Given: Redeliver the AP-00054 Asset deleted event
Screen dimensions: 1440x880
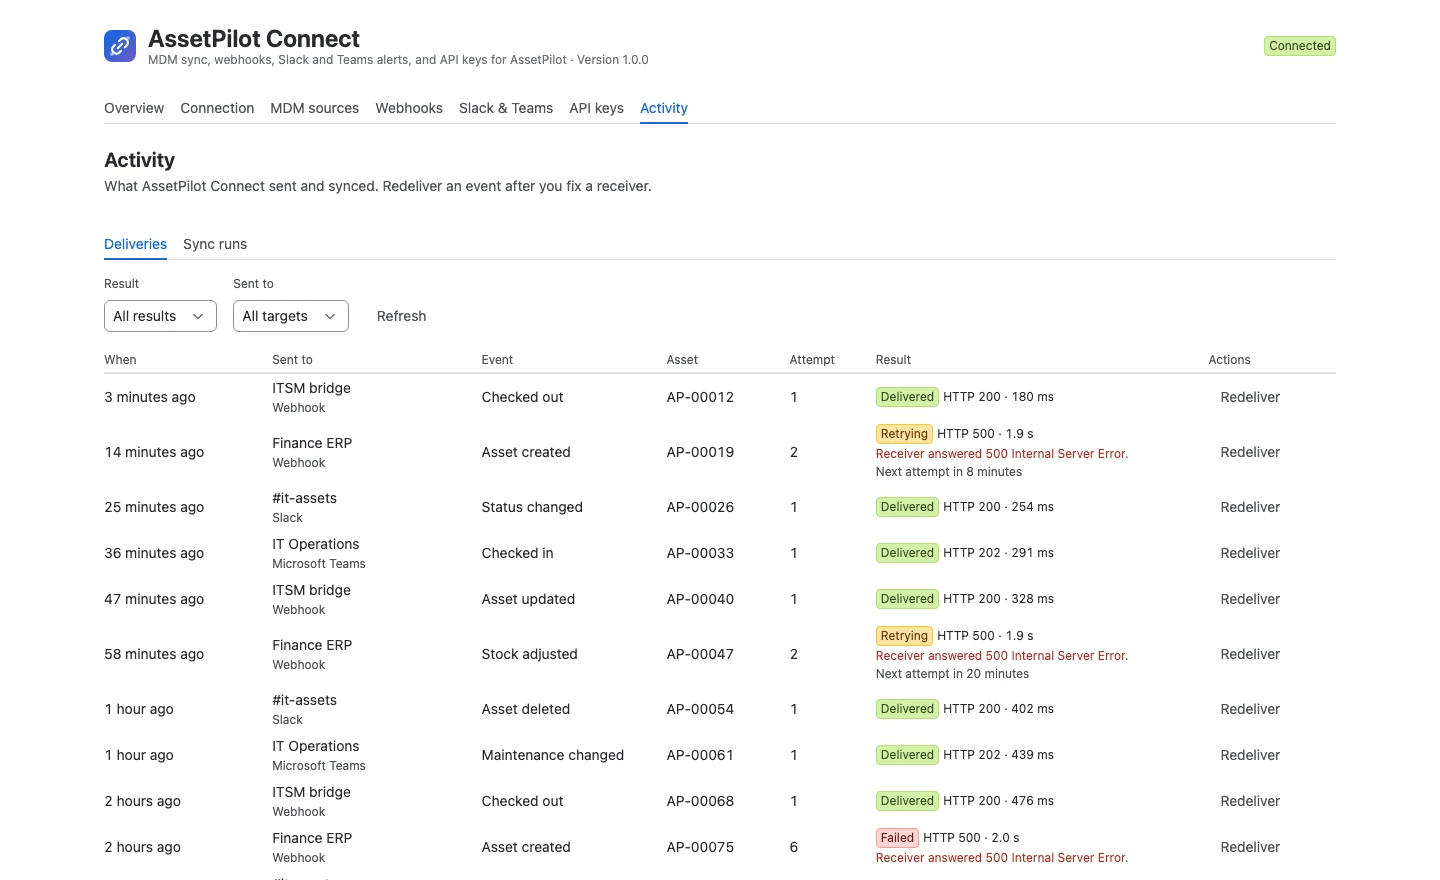Looking at the screenshot, I should tap(1250, 709).
